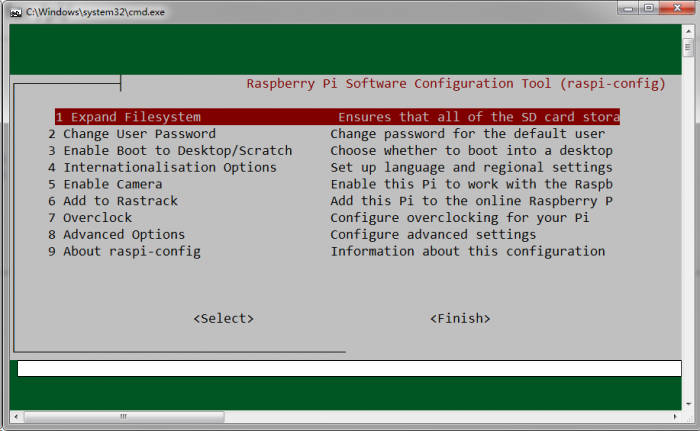Click 'Set up language and regional settings' text

point(471,167)
